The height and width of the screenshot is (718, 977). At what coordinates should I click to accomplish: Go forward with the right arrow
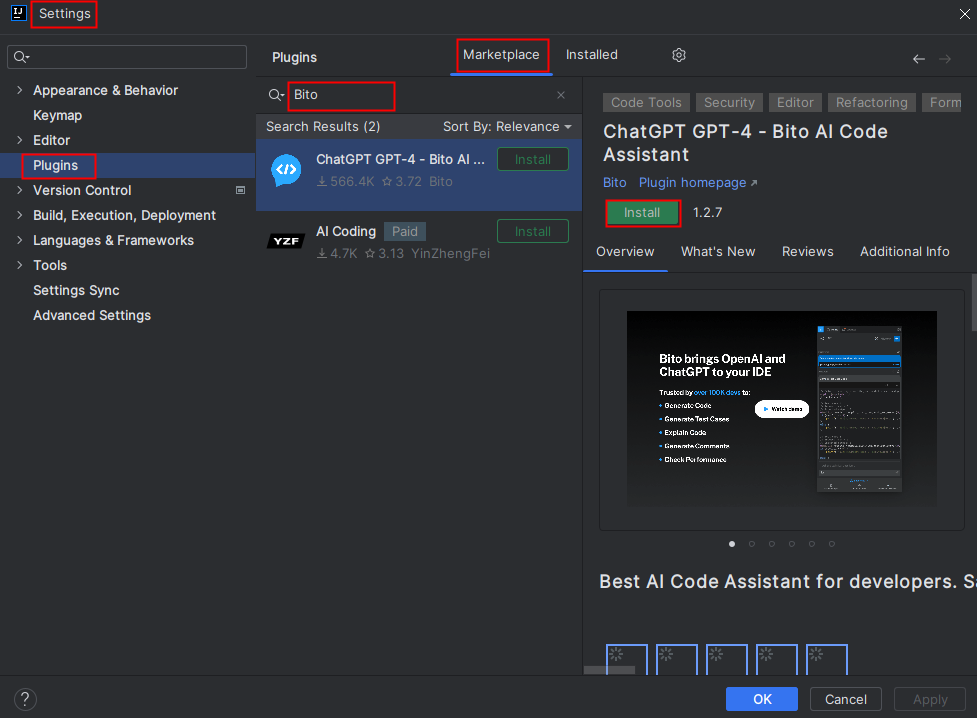[x=945, y=59]
